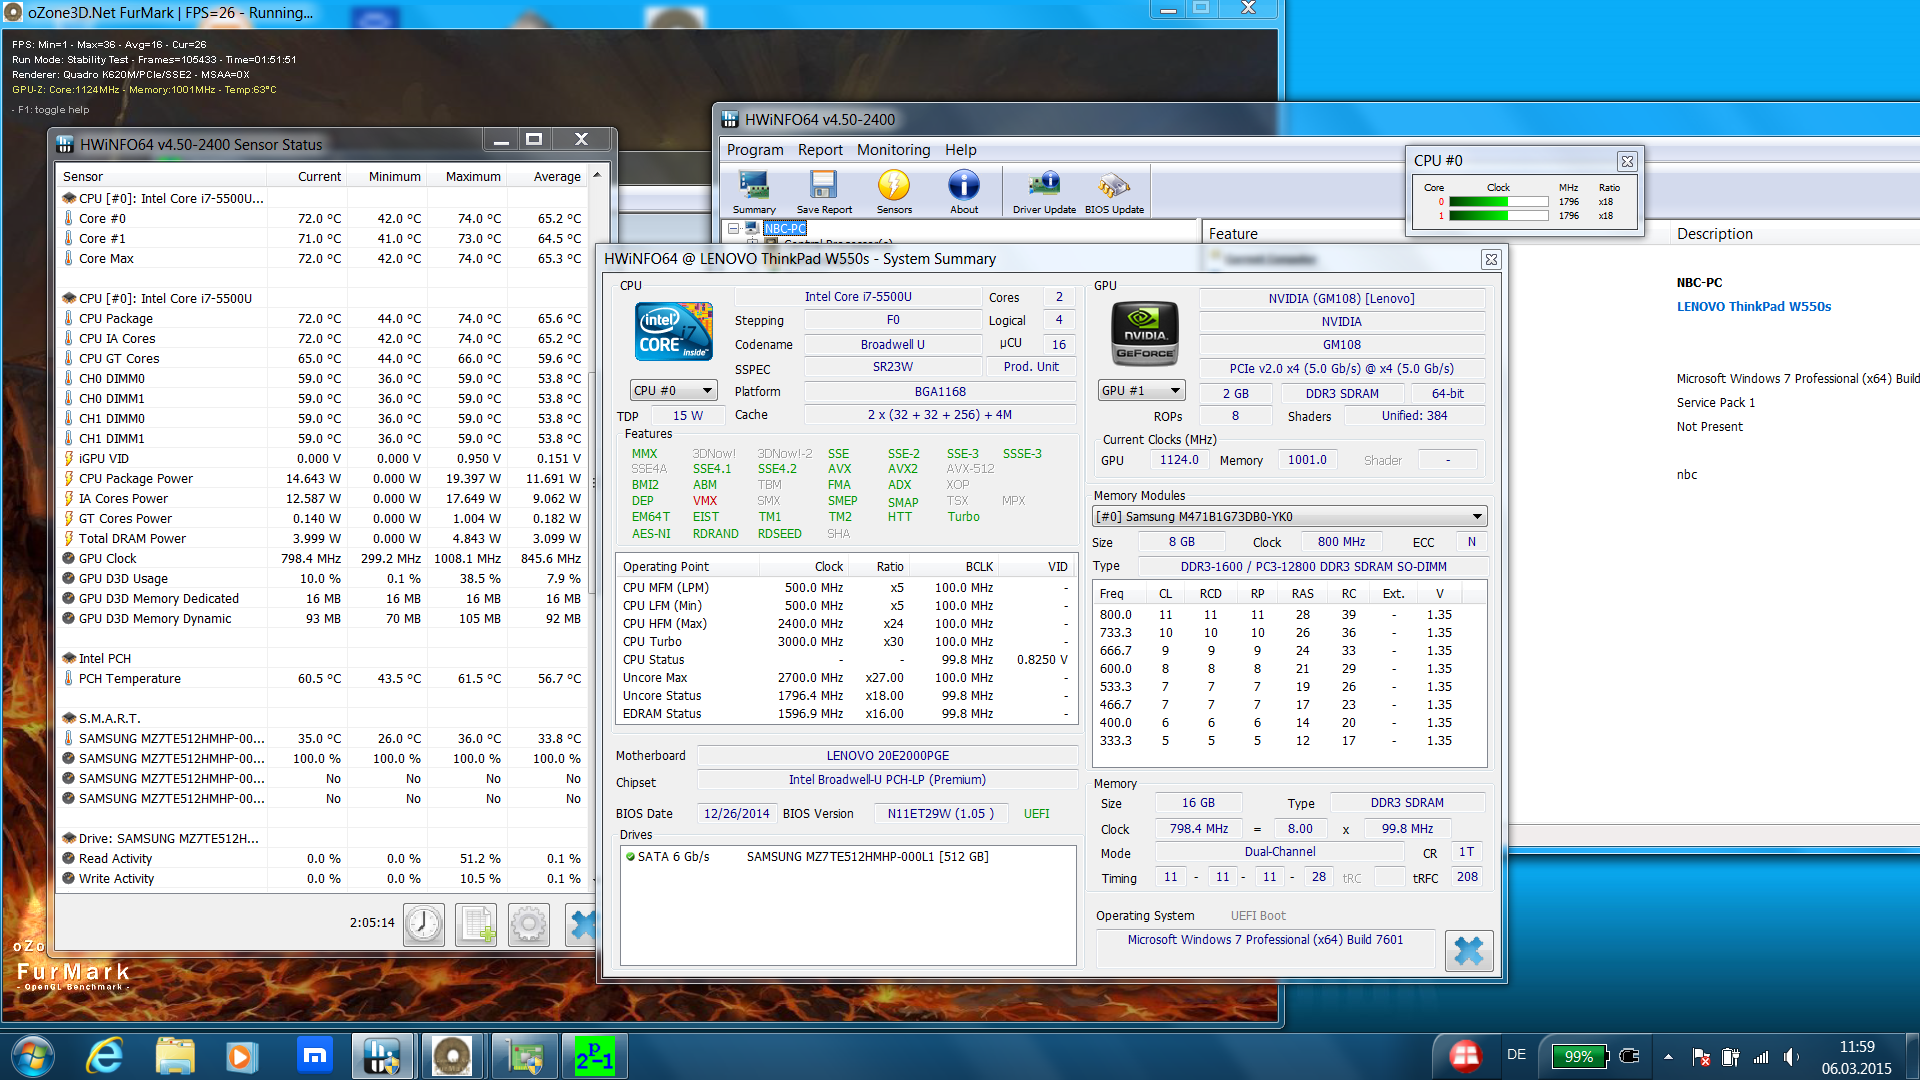Screen dimensions: 1920x1080
Task: Close the System Summary window via title X
Action: pos(1491,259)
